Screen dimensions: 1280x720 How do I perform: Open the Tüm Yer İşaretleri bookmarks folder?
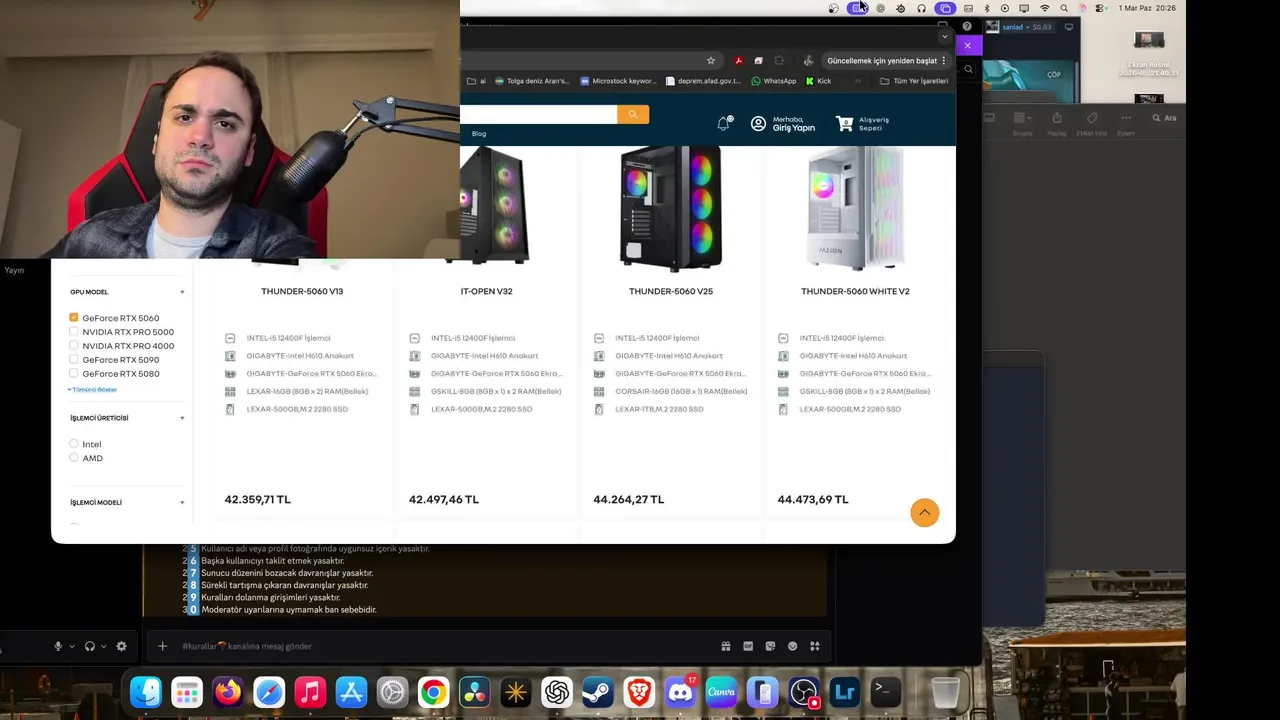[x=914, y=81]
